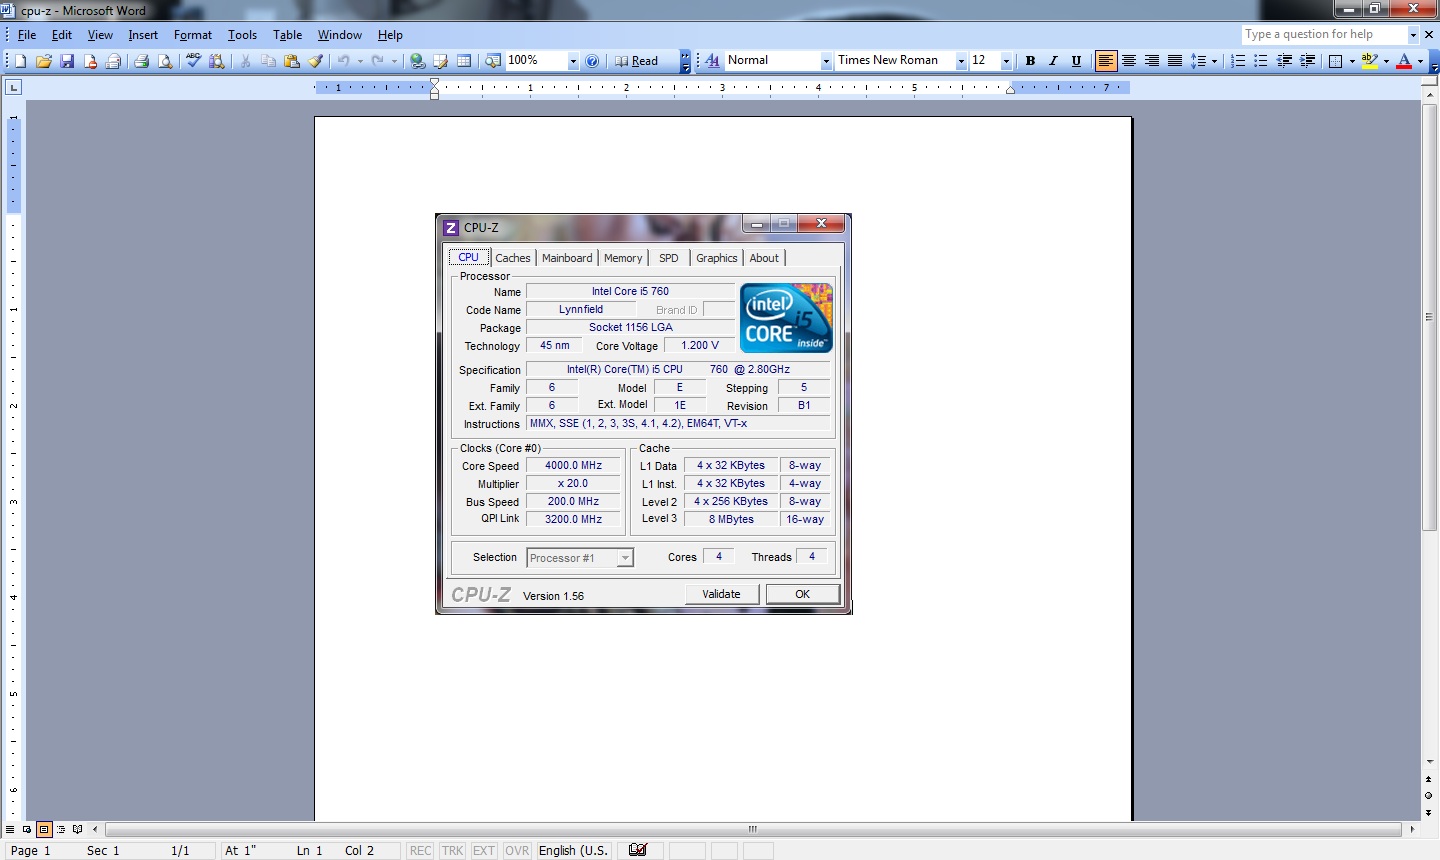Expand the Border style dropdown arrow

(x=1352, y=61)
